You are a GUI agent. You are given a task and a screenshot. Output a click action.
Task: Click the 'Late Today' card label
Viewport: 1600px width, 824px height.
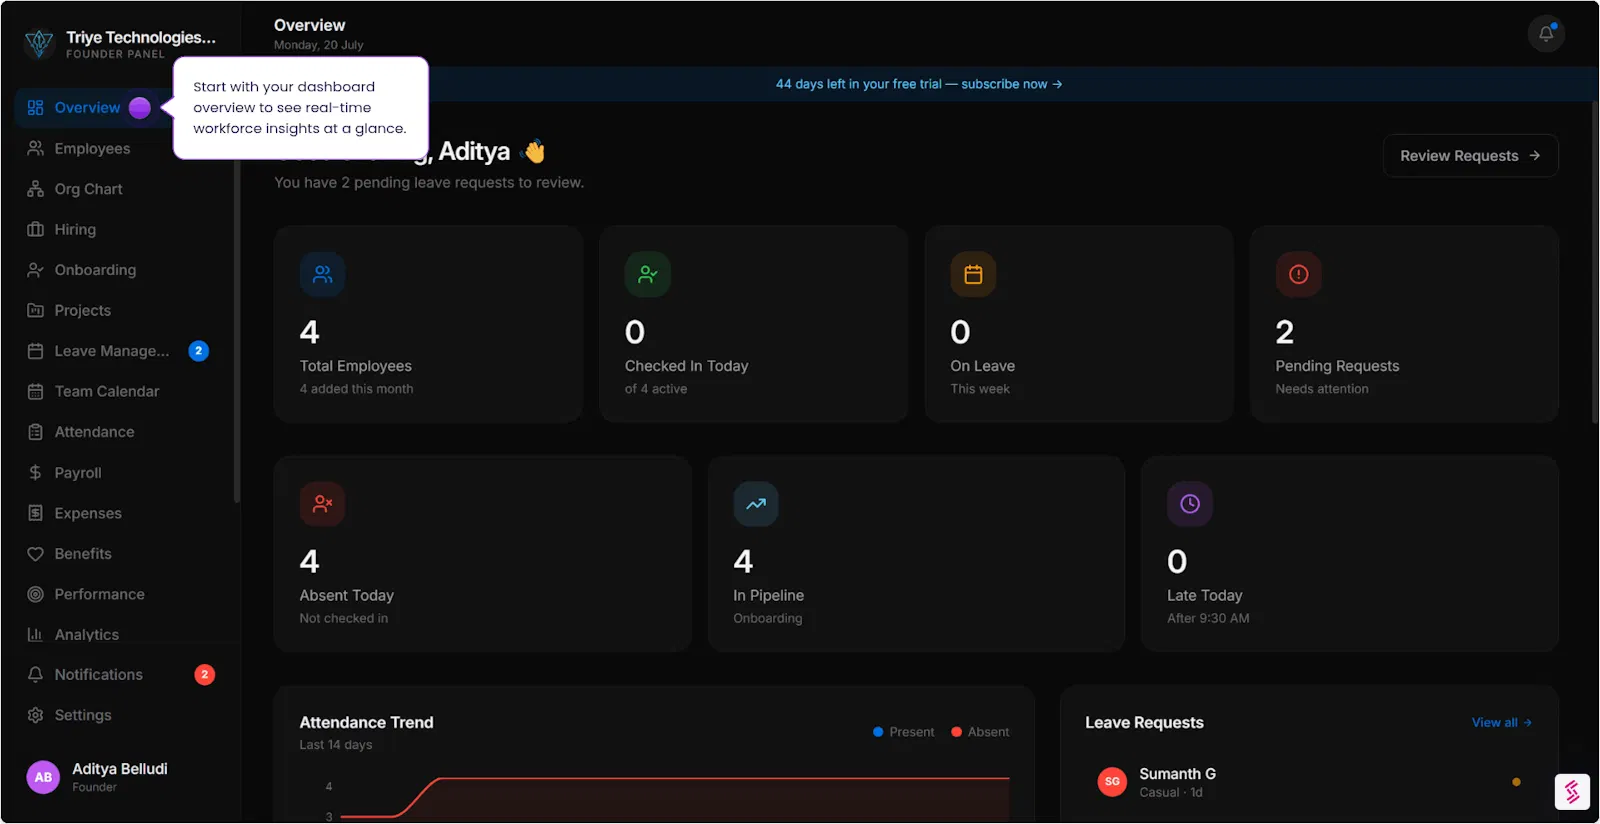pyautogui.click(x=1205, y=595)
